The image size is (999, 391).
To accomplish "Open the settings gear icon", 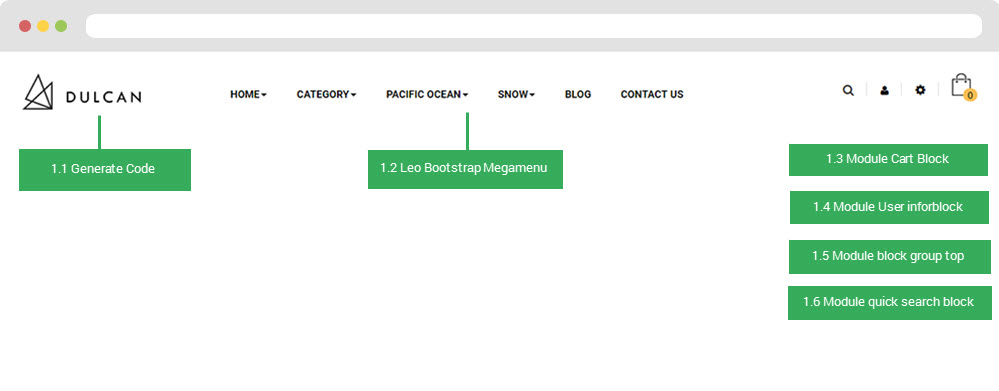I will (x=920, y=90).
